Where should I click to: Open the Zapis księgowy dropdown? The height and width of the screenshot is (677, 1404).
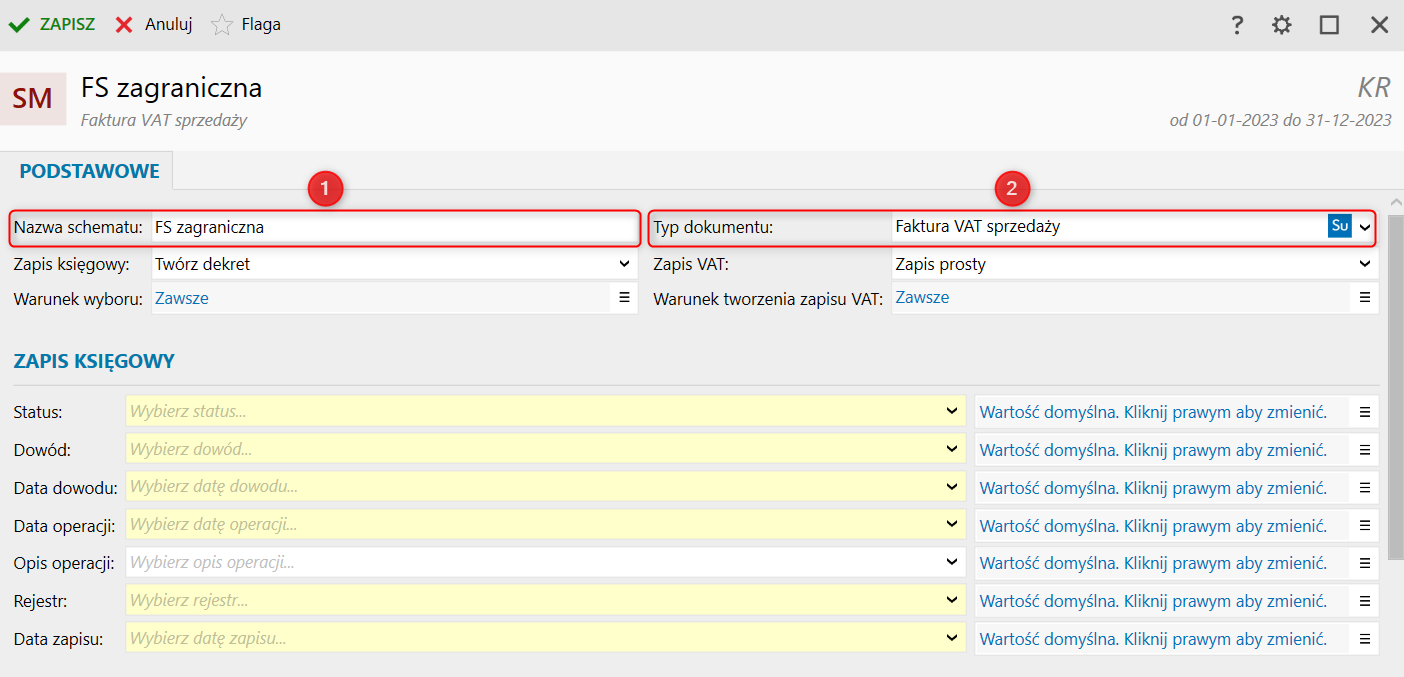[x=625, y=264]
